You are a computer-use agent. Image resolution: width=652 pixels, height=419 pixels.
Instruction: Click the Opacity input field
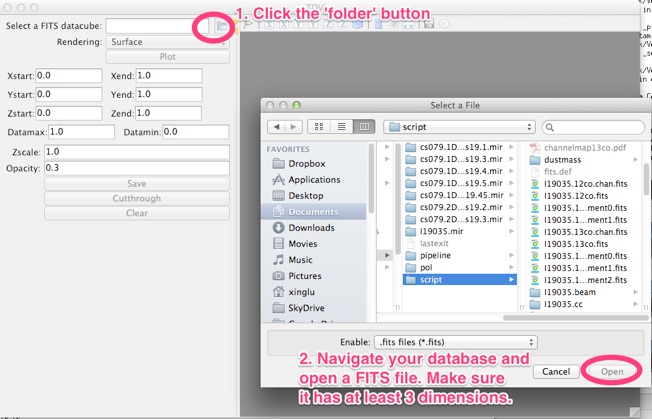coord(136,167)
